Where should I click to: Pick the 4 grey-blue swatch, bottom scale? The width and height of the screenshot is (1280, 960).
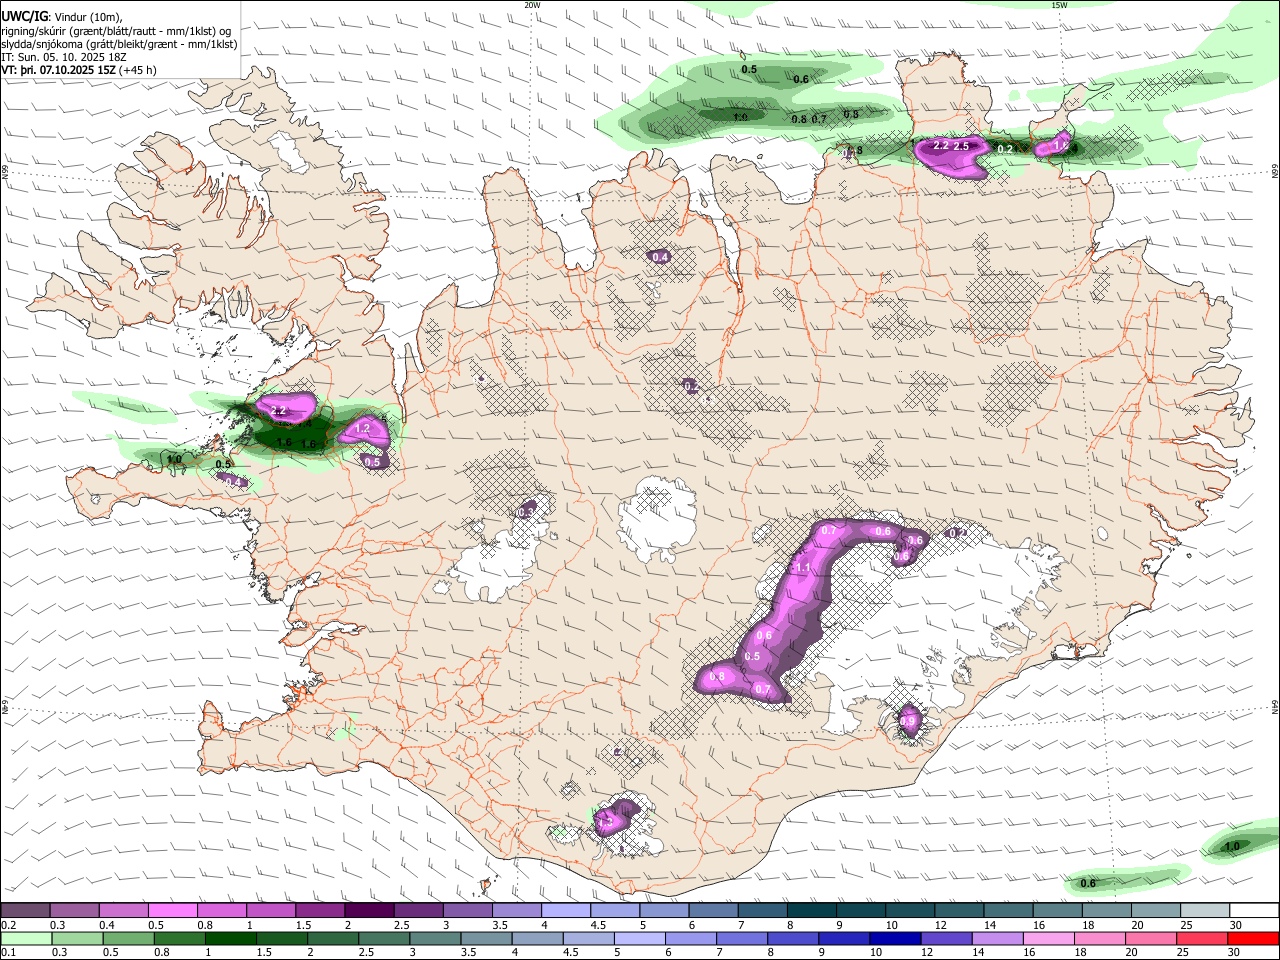coord(537,939)
